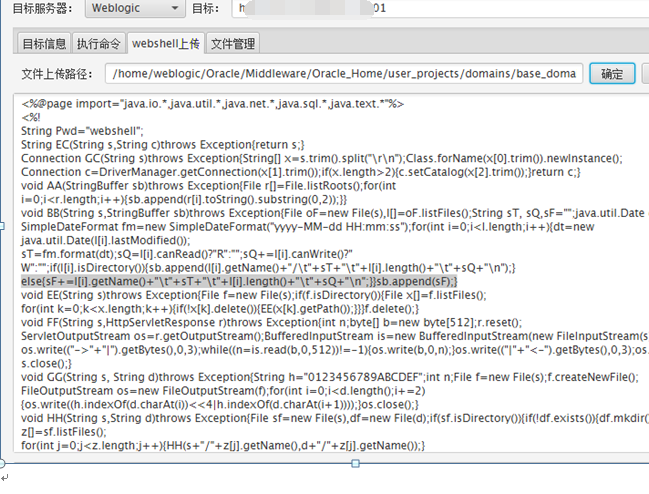
Task: Click the 文件上传路径 path input field
Action: click(x=344, y=74)
